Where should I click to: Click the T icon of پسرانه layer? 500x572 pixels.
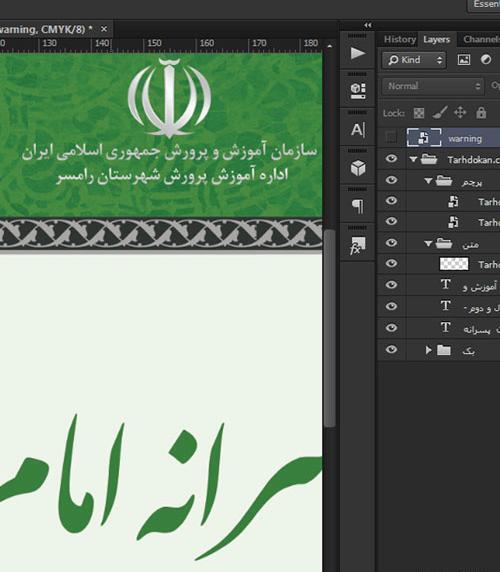click(x=446, y=327)
